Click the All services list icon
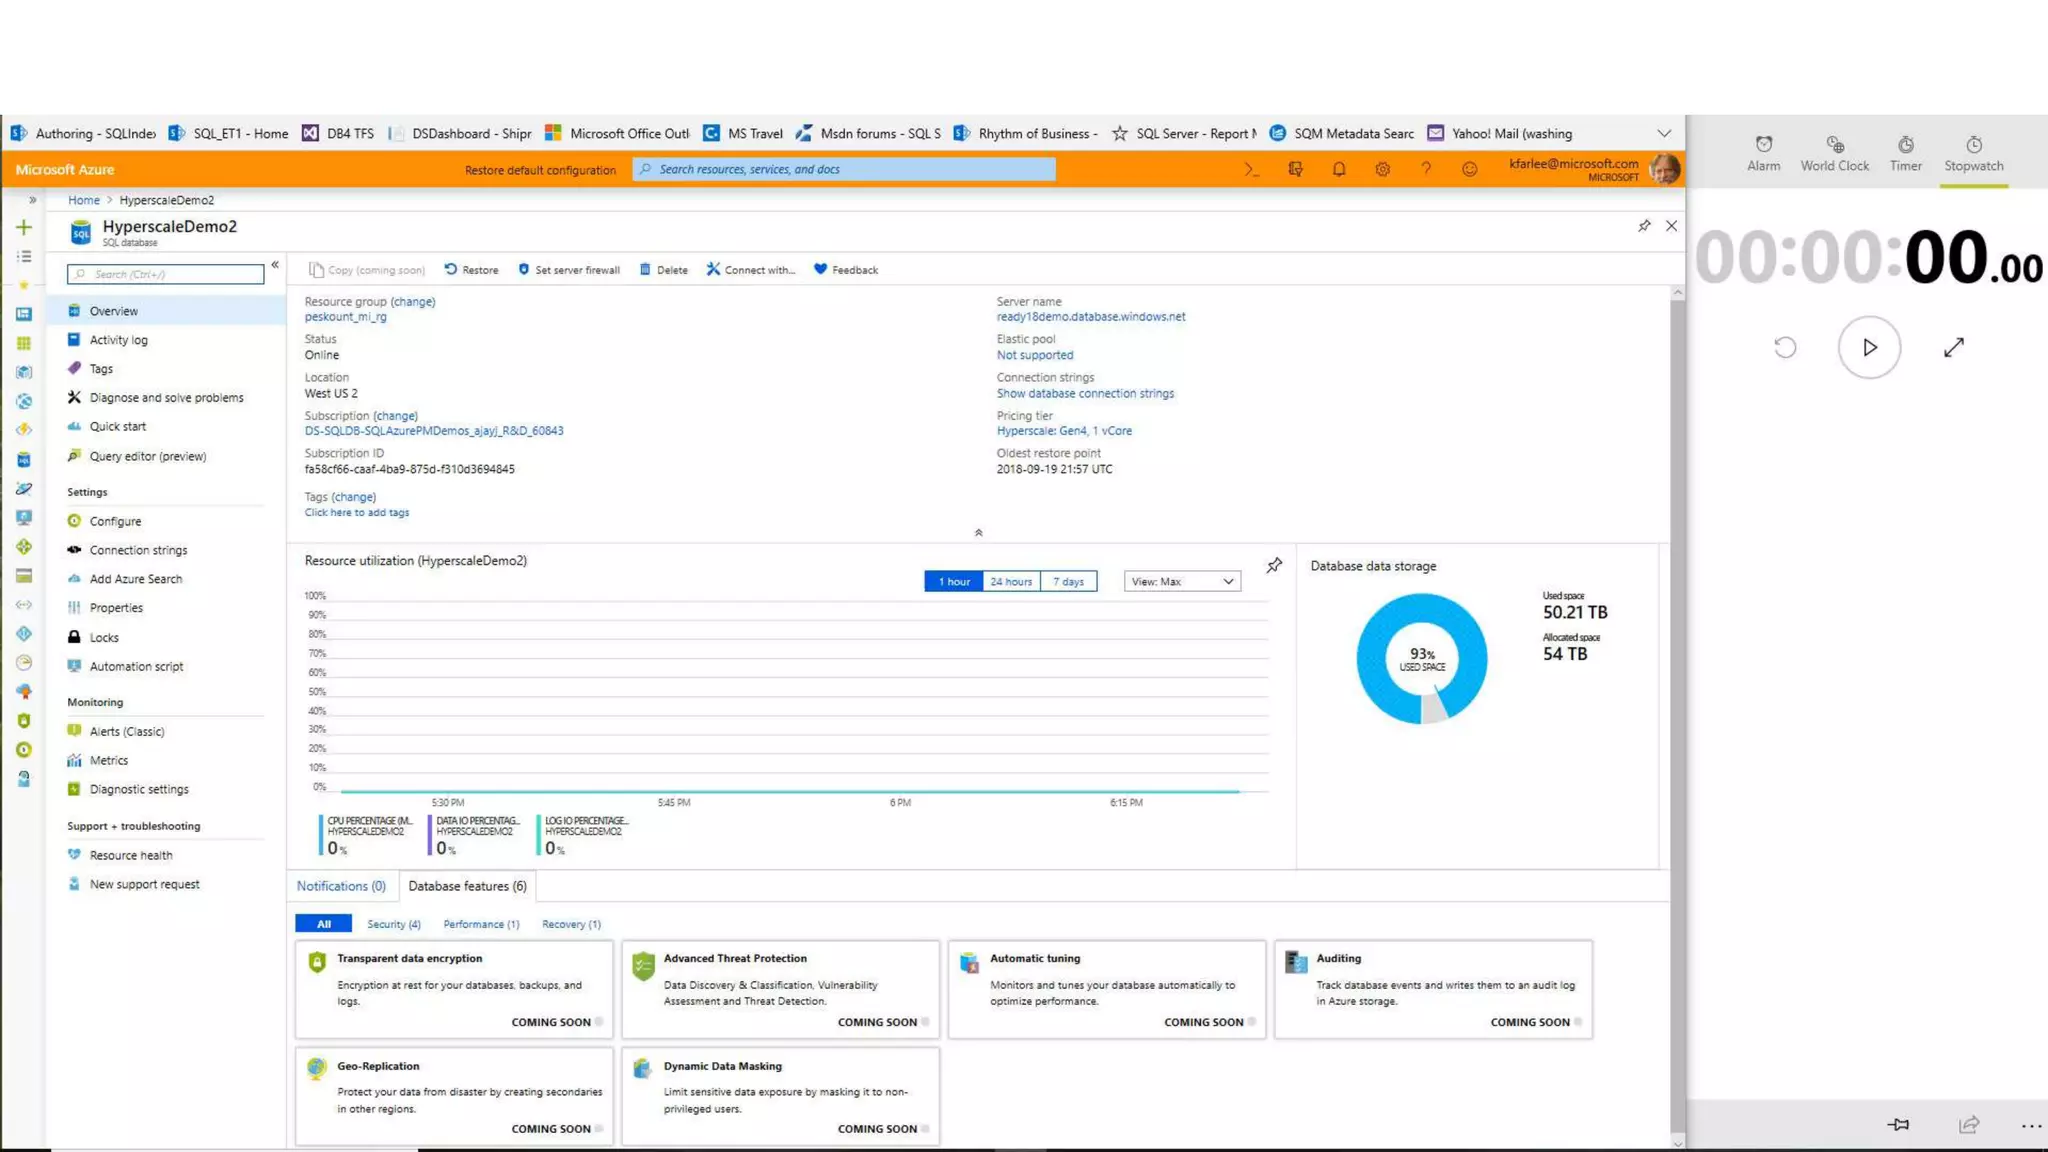 click(x=24, y=257)
